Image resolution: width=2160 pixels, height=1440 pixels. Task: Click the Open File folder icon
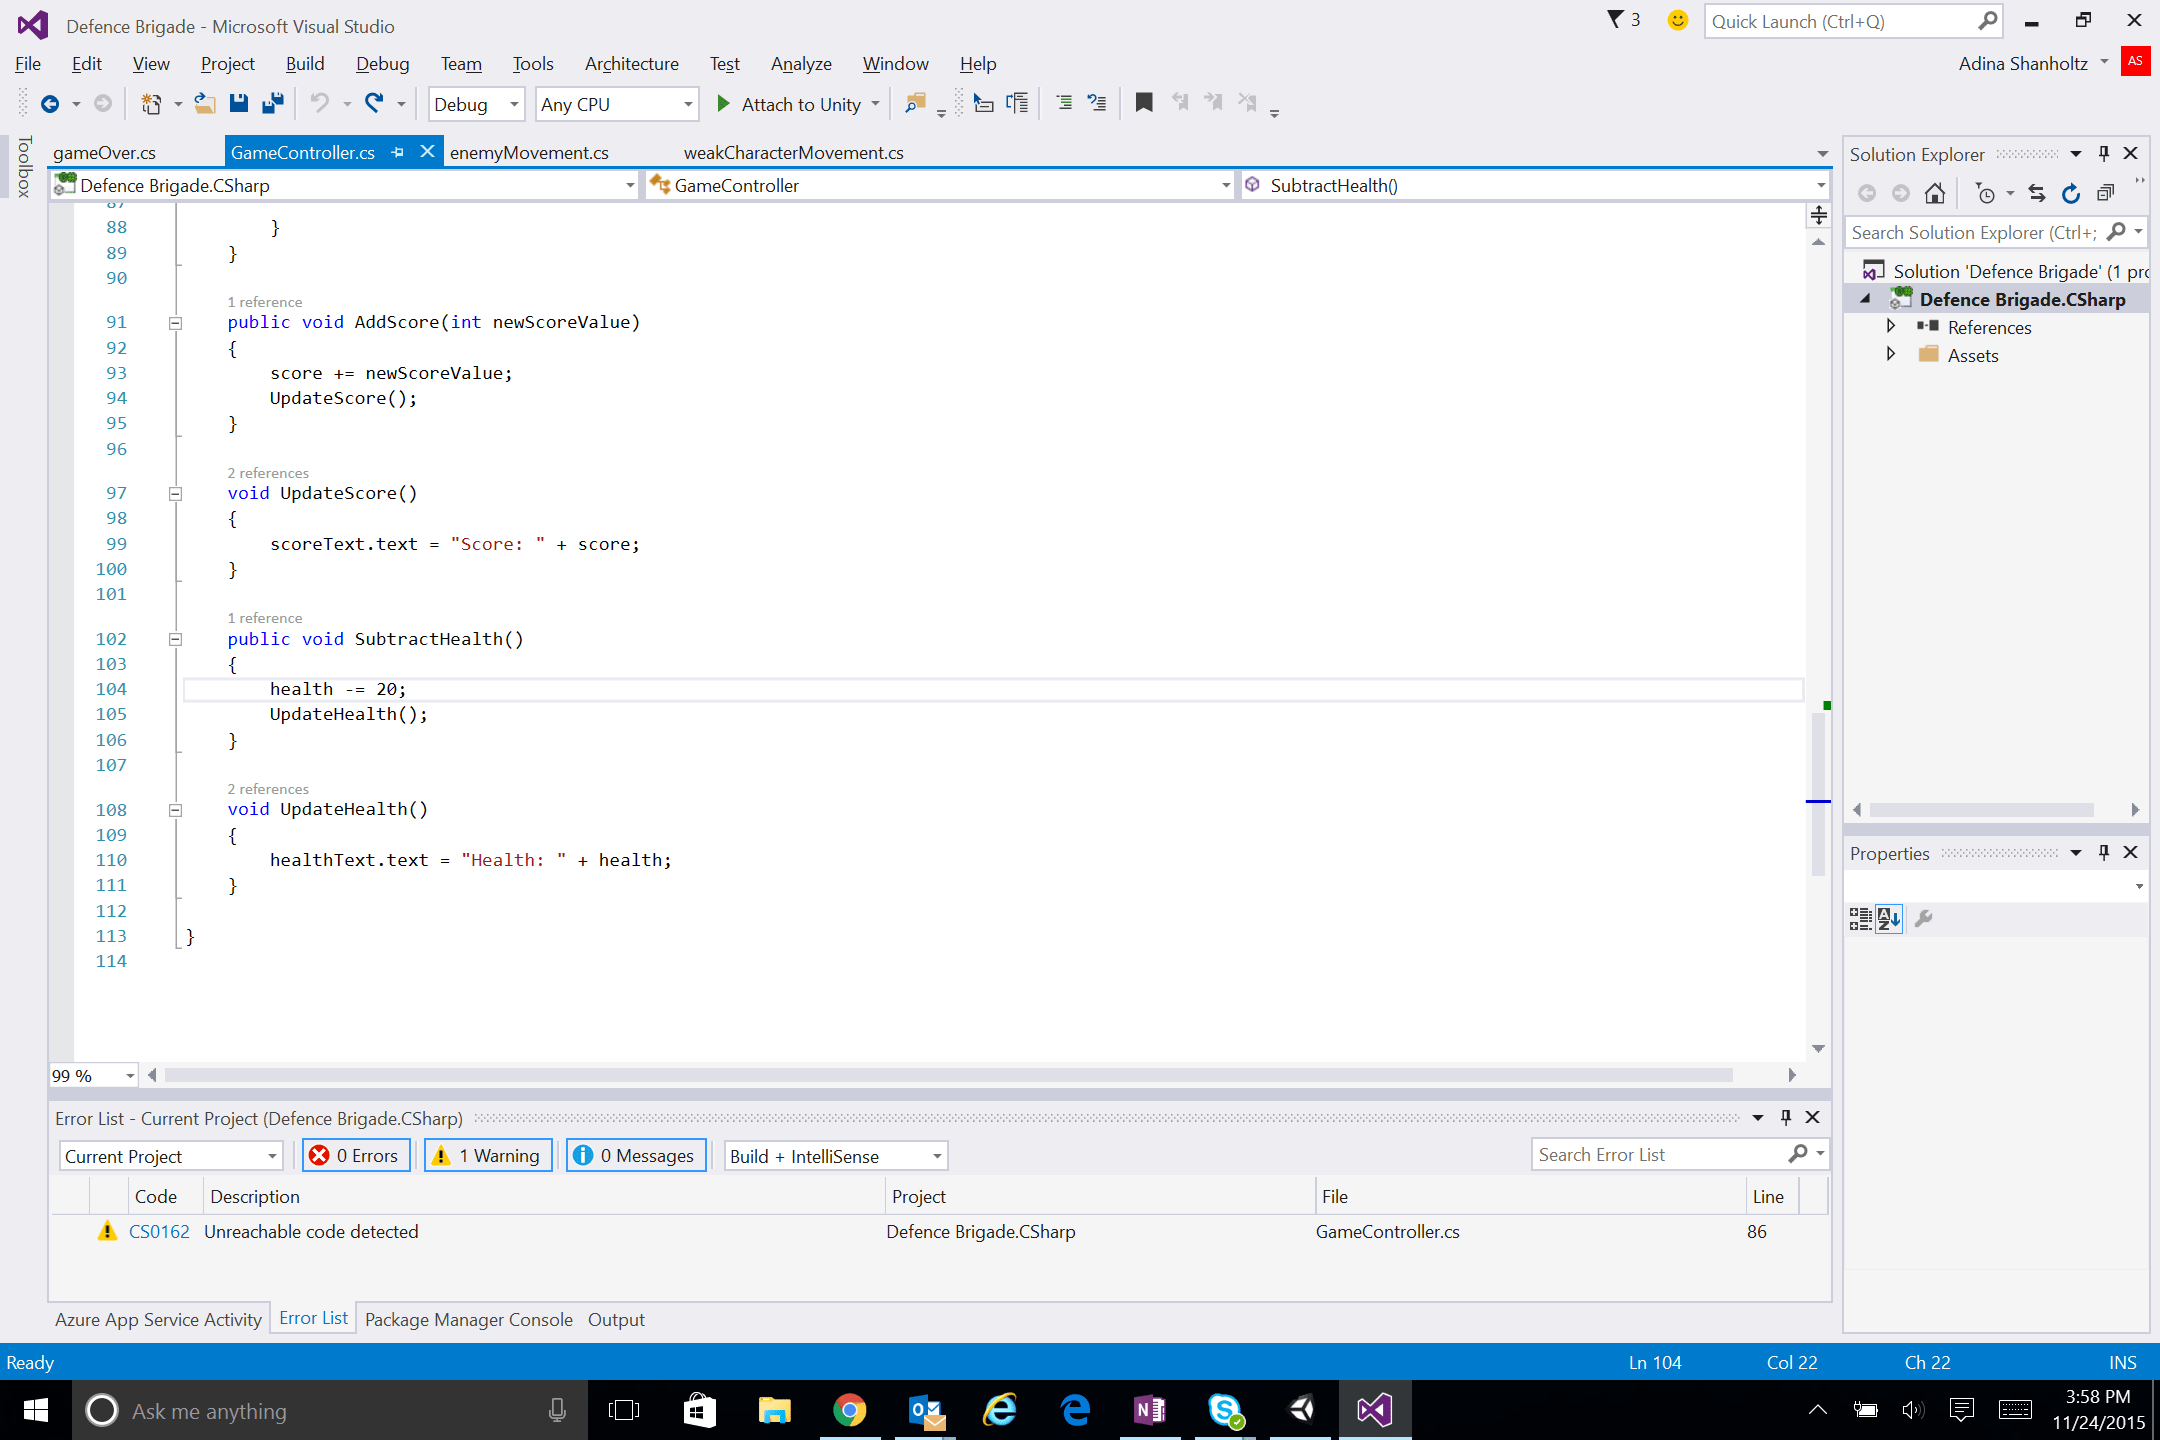(205, 104)
